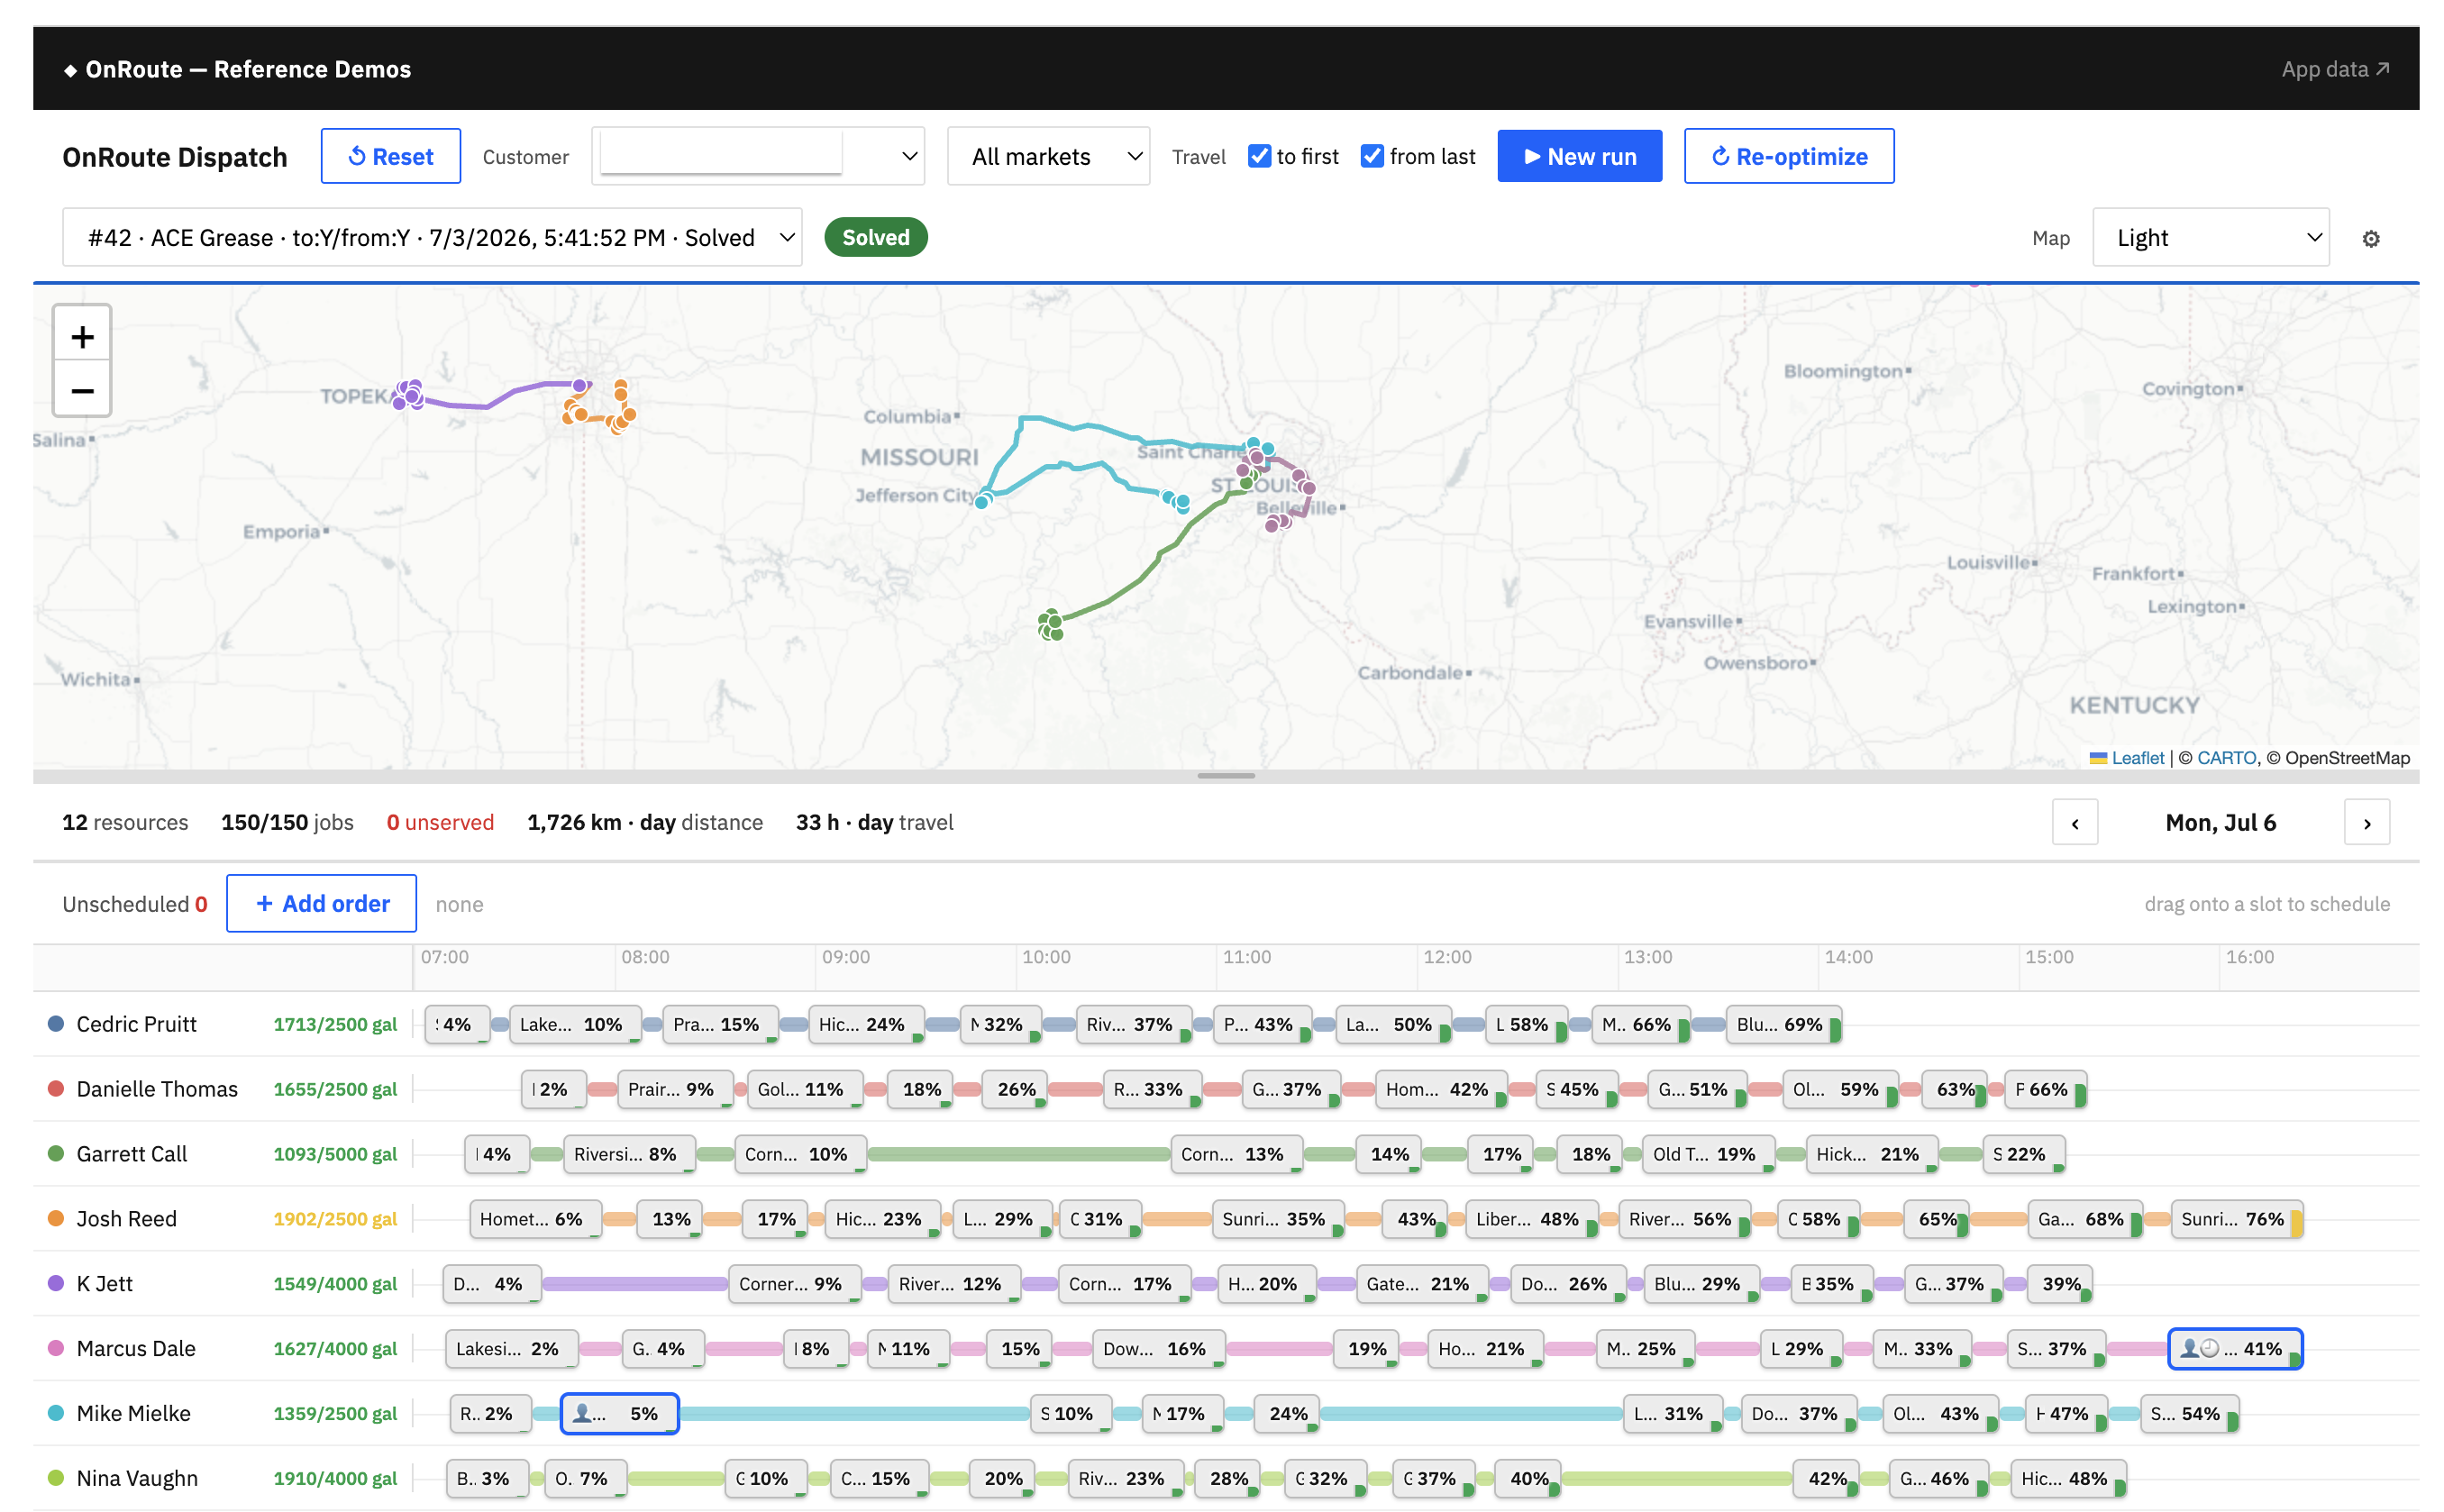Select Nina Vaughn's 'Hic... 48%' stop

2068,1479
